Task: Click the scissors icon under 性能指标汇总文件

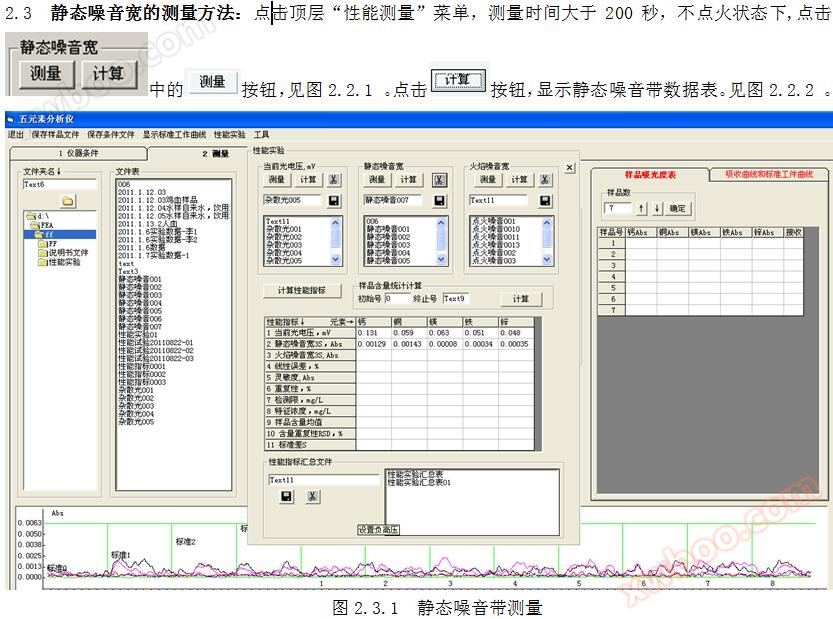Action: pyautogui.click(x=312, y=496)
